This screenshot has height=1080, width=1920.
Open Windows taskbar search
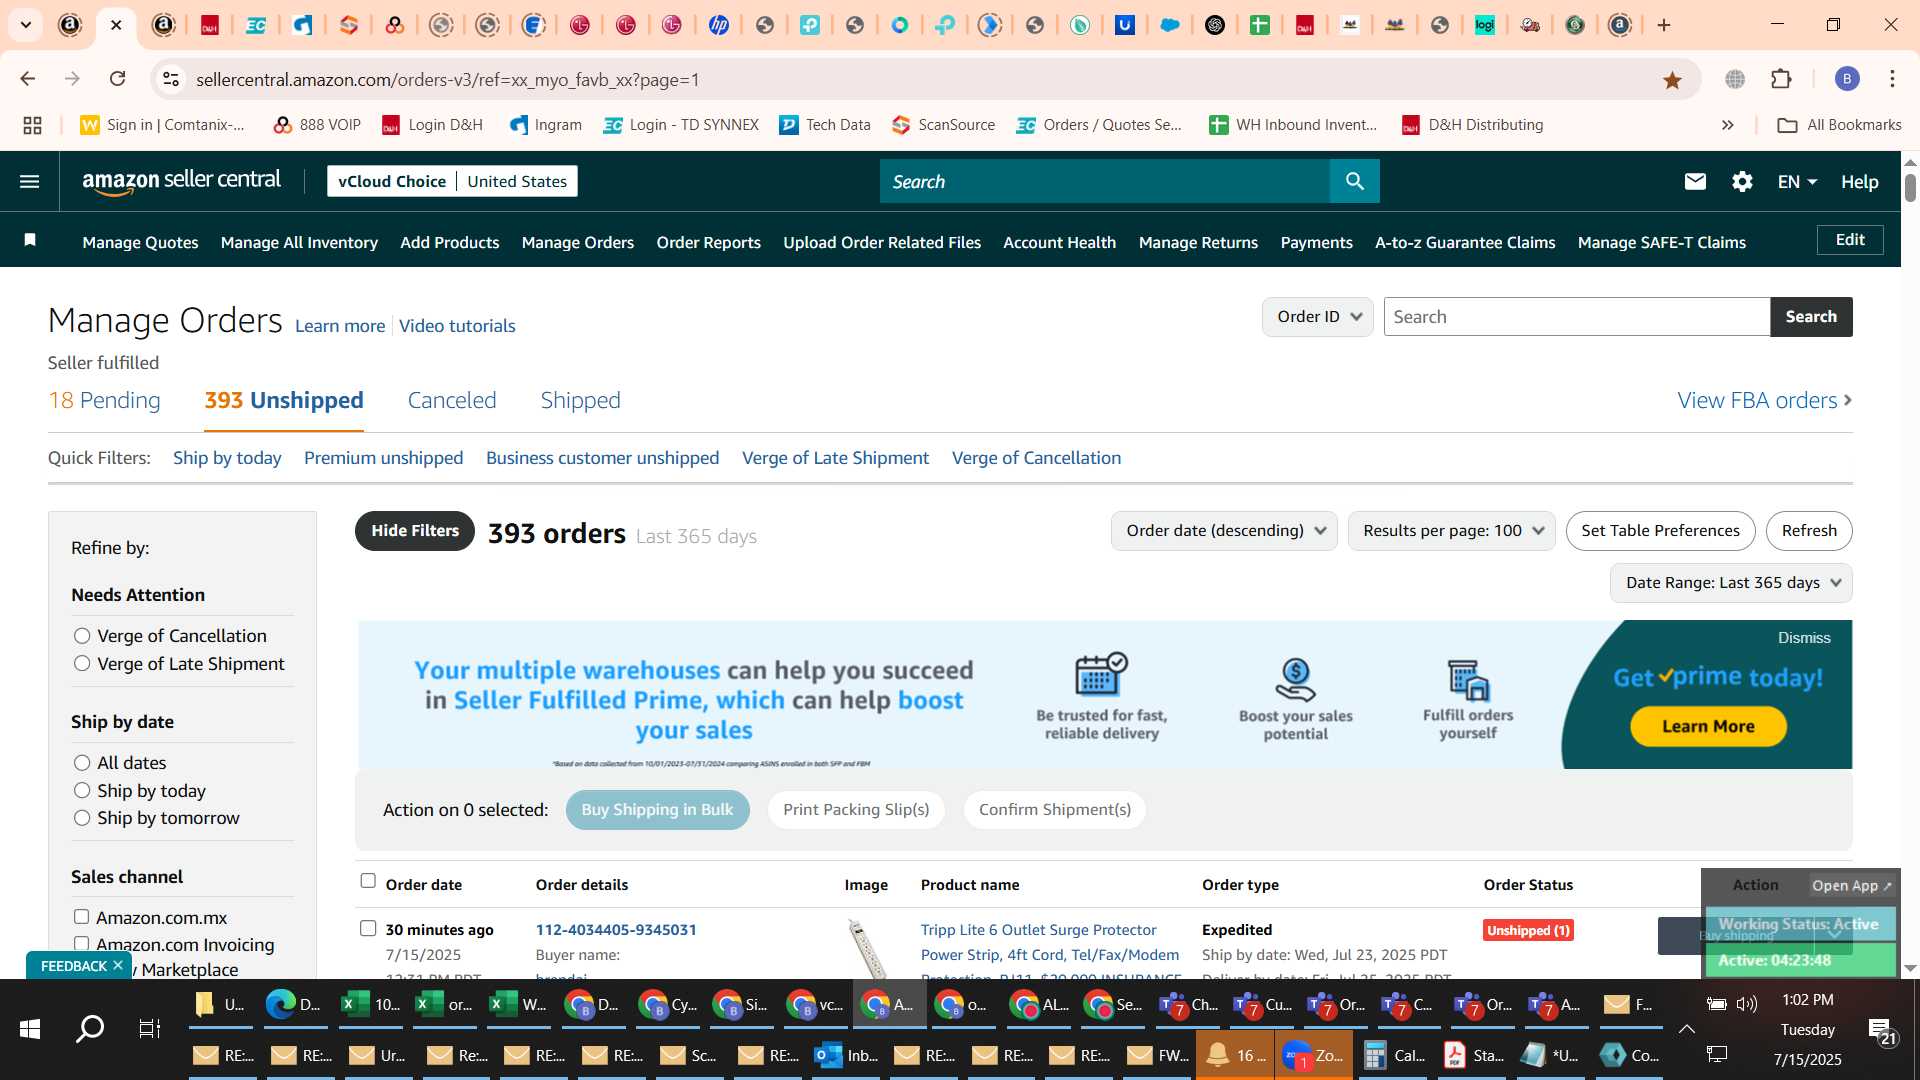(90, 1028)
